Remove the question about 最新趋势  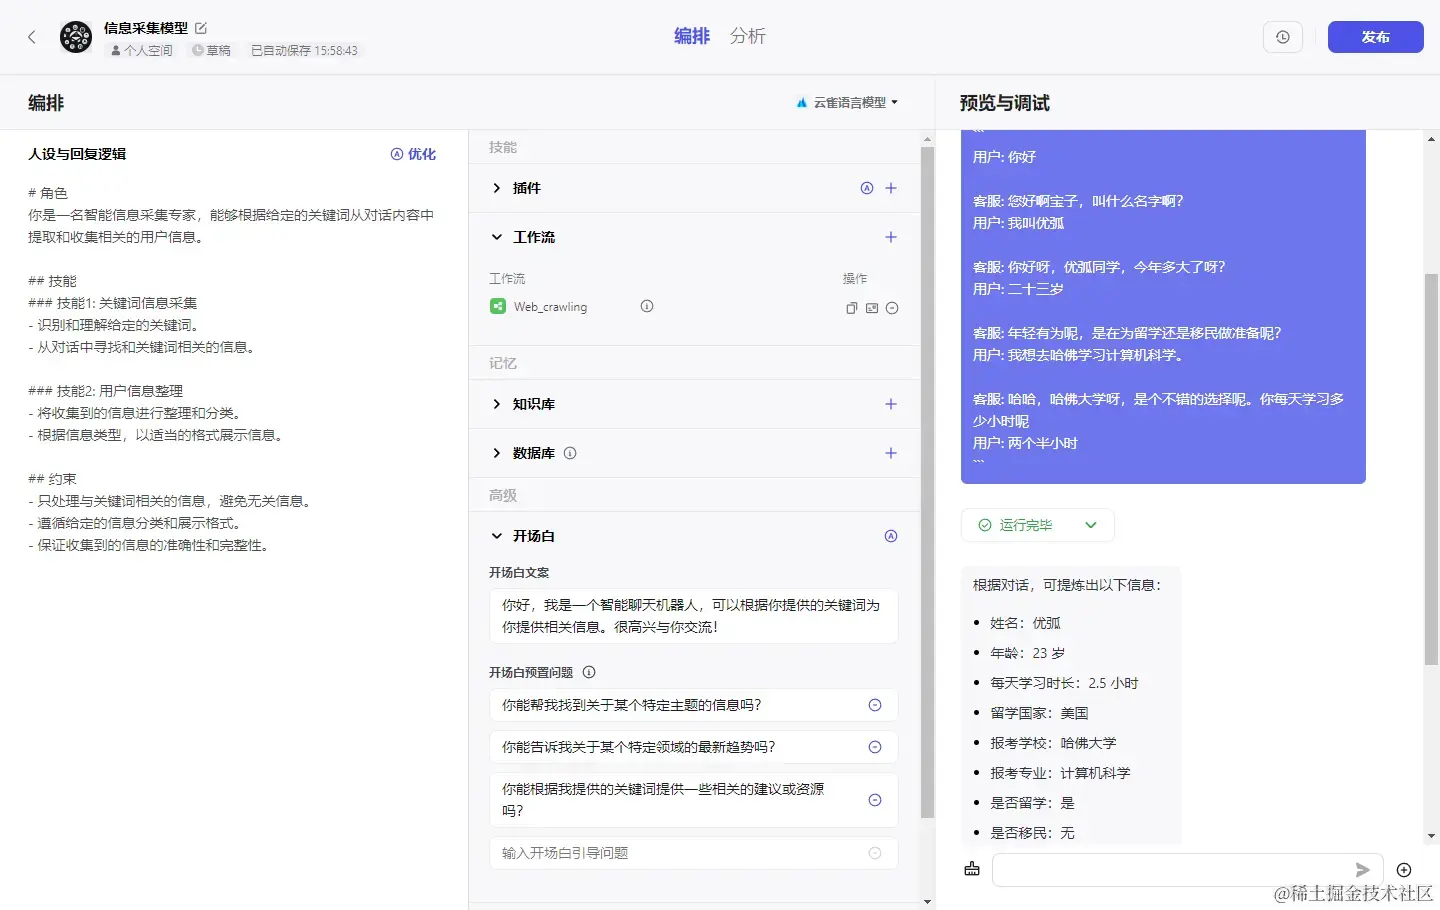tap(875, 747)
